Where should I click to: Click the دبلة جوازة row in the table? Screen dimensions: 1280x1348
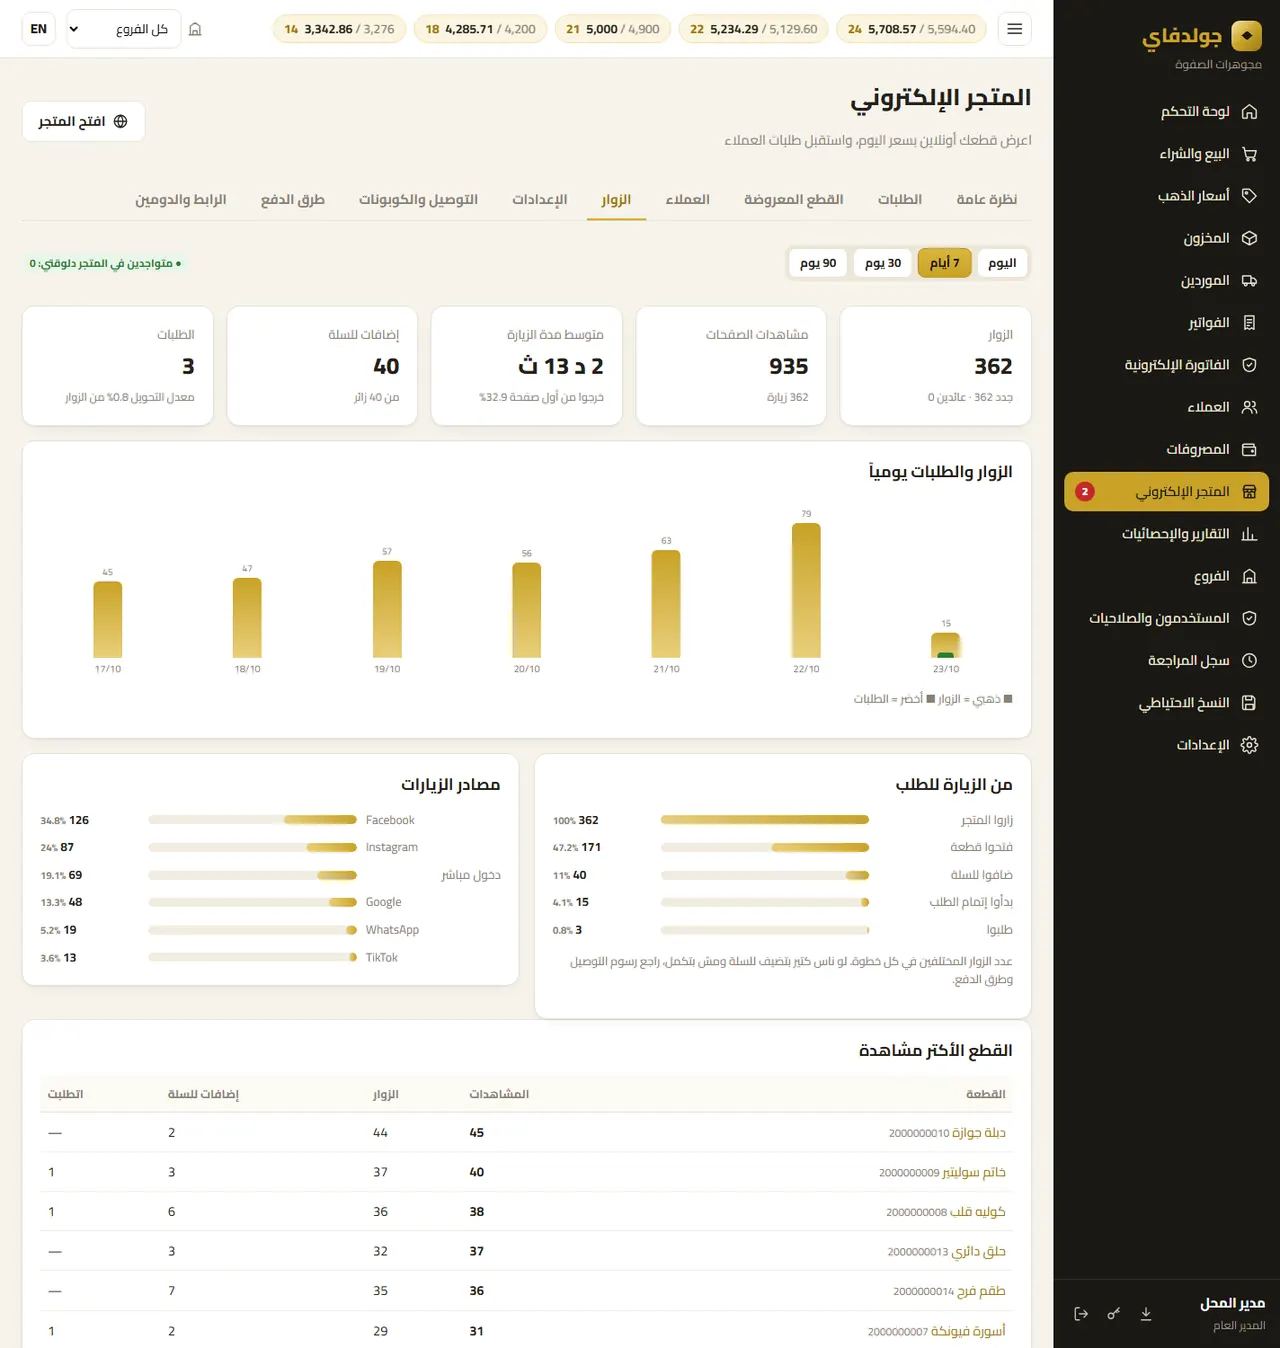click(527, 1133)
